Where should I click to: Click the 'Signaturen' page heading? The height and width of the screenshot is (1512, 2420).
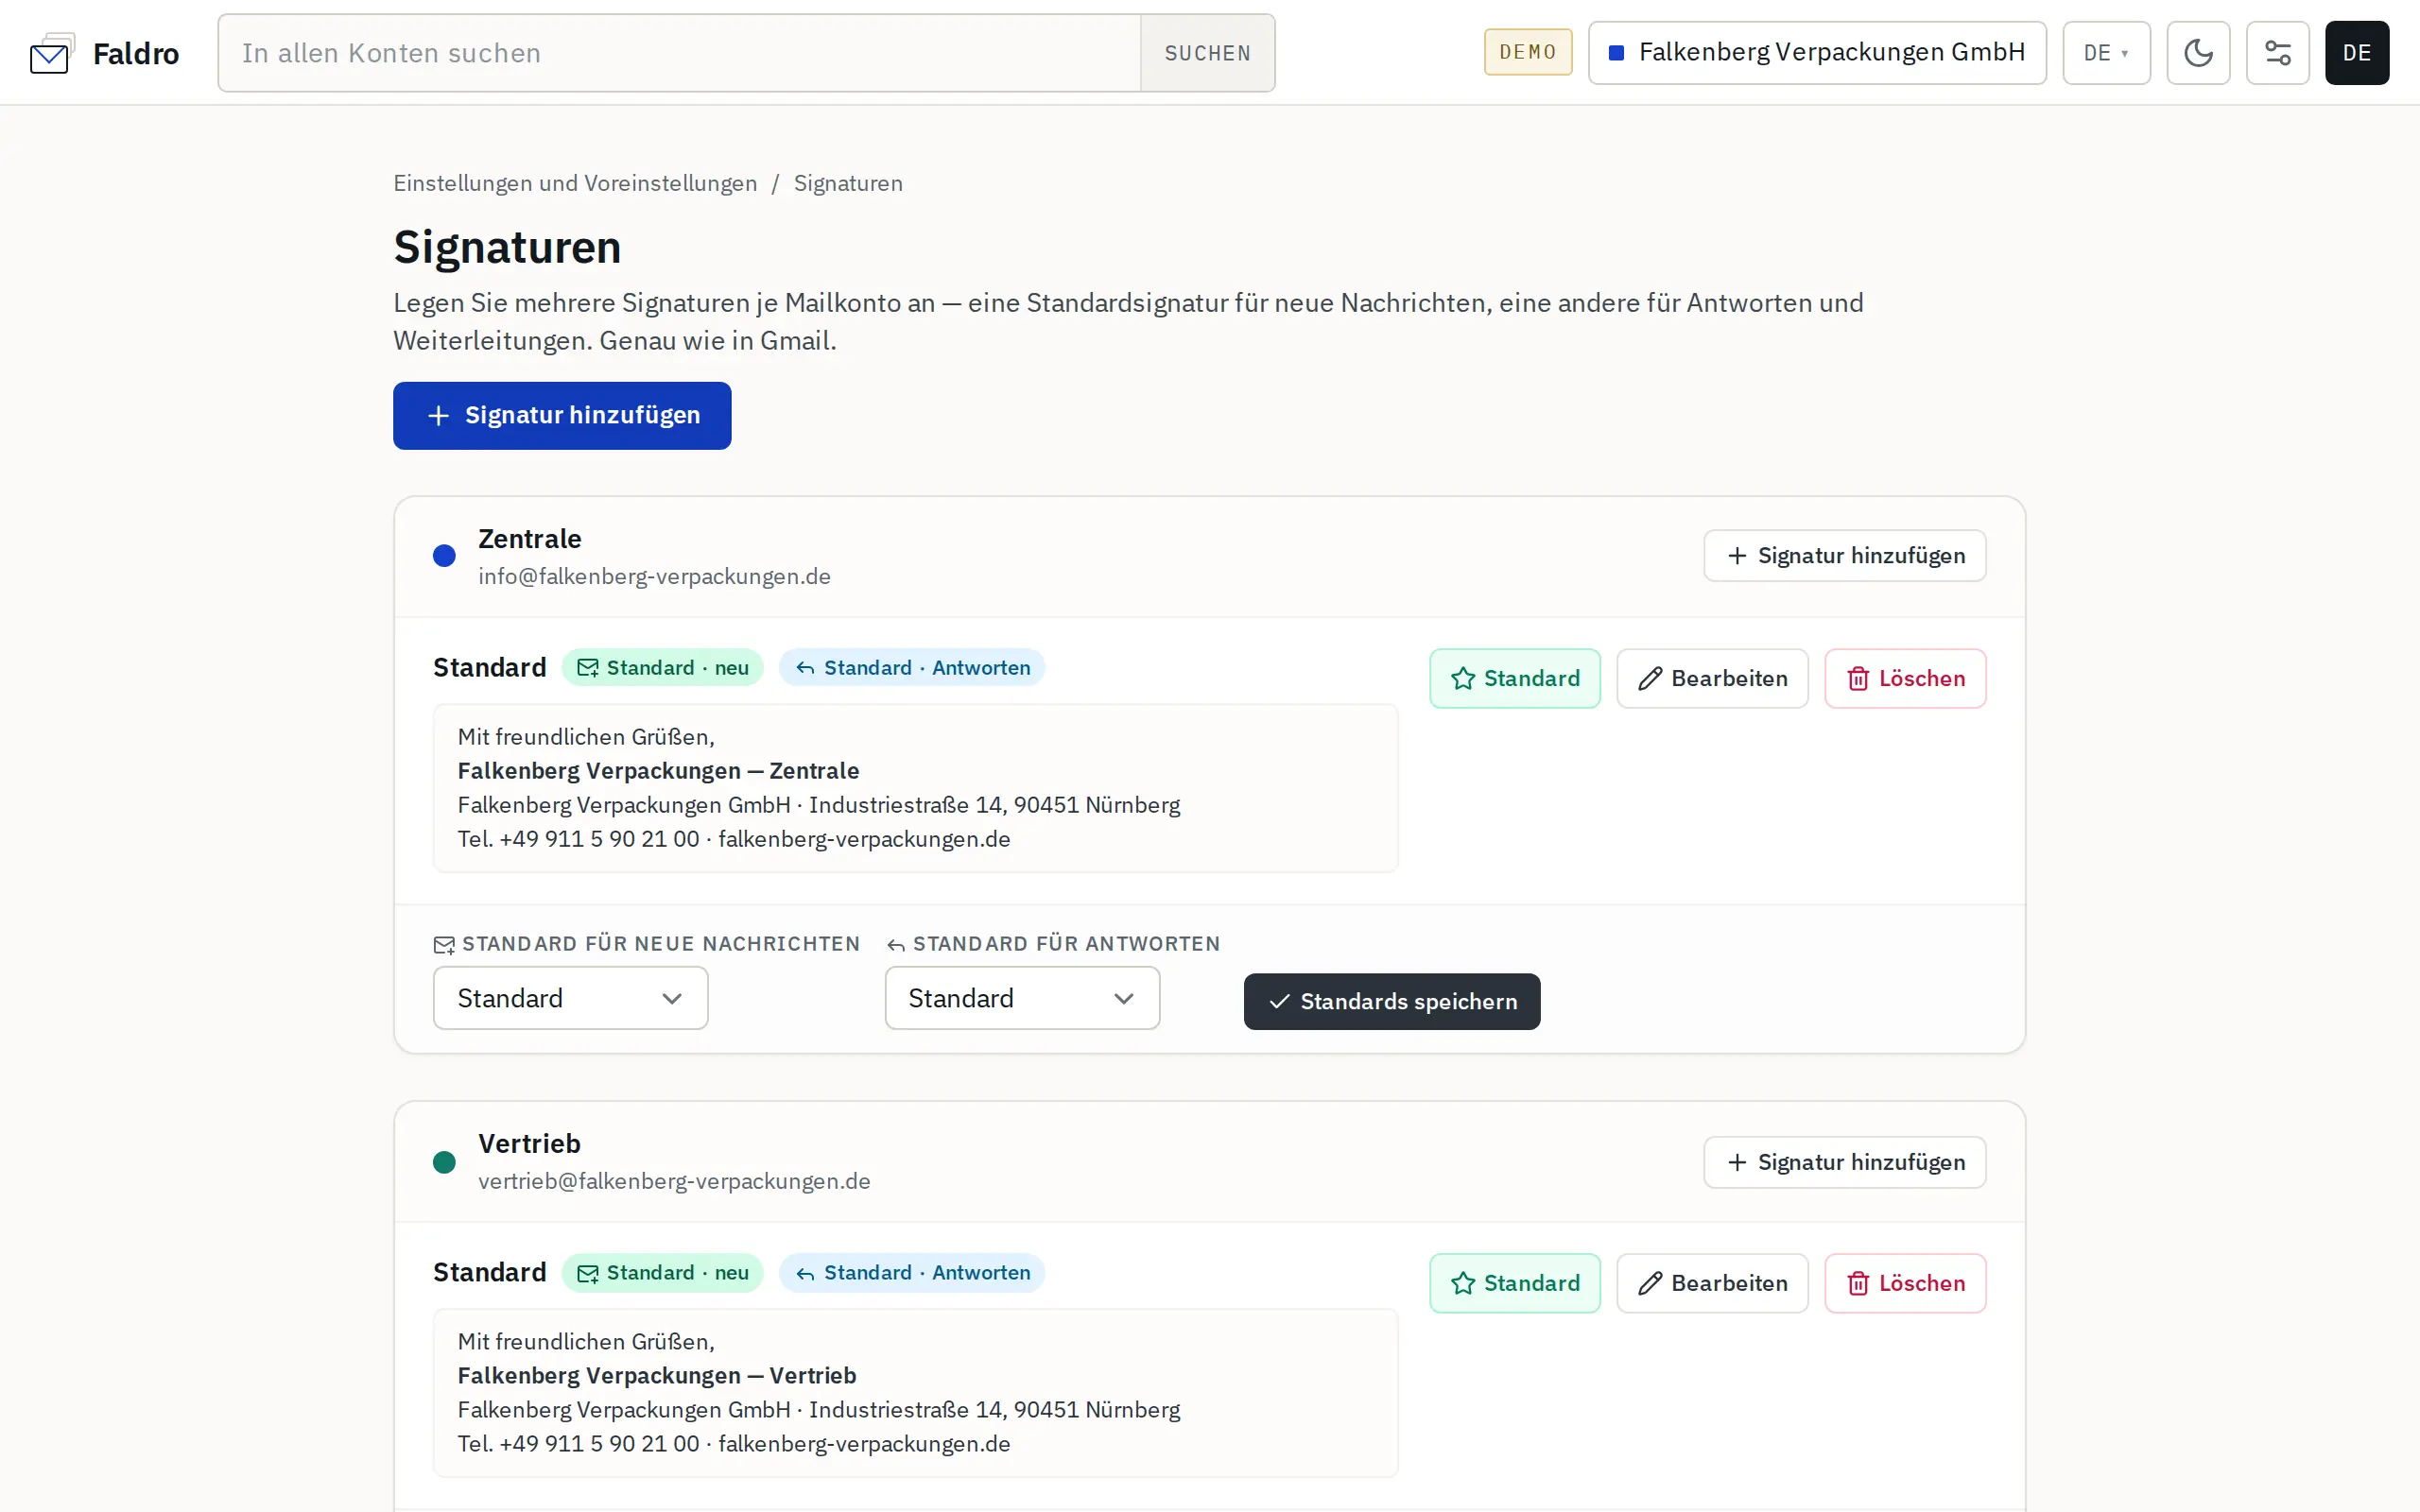coord(507,247)
